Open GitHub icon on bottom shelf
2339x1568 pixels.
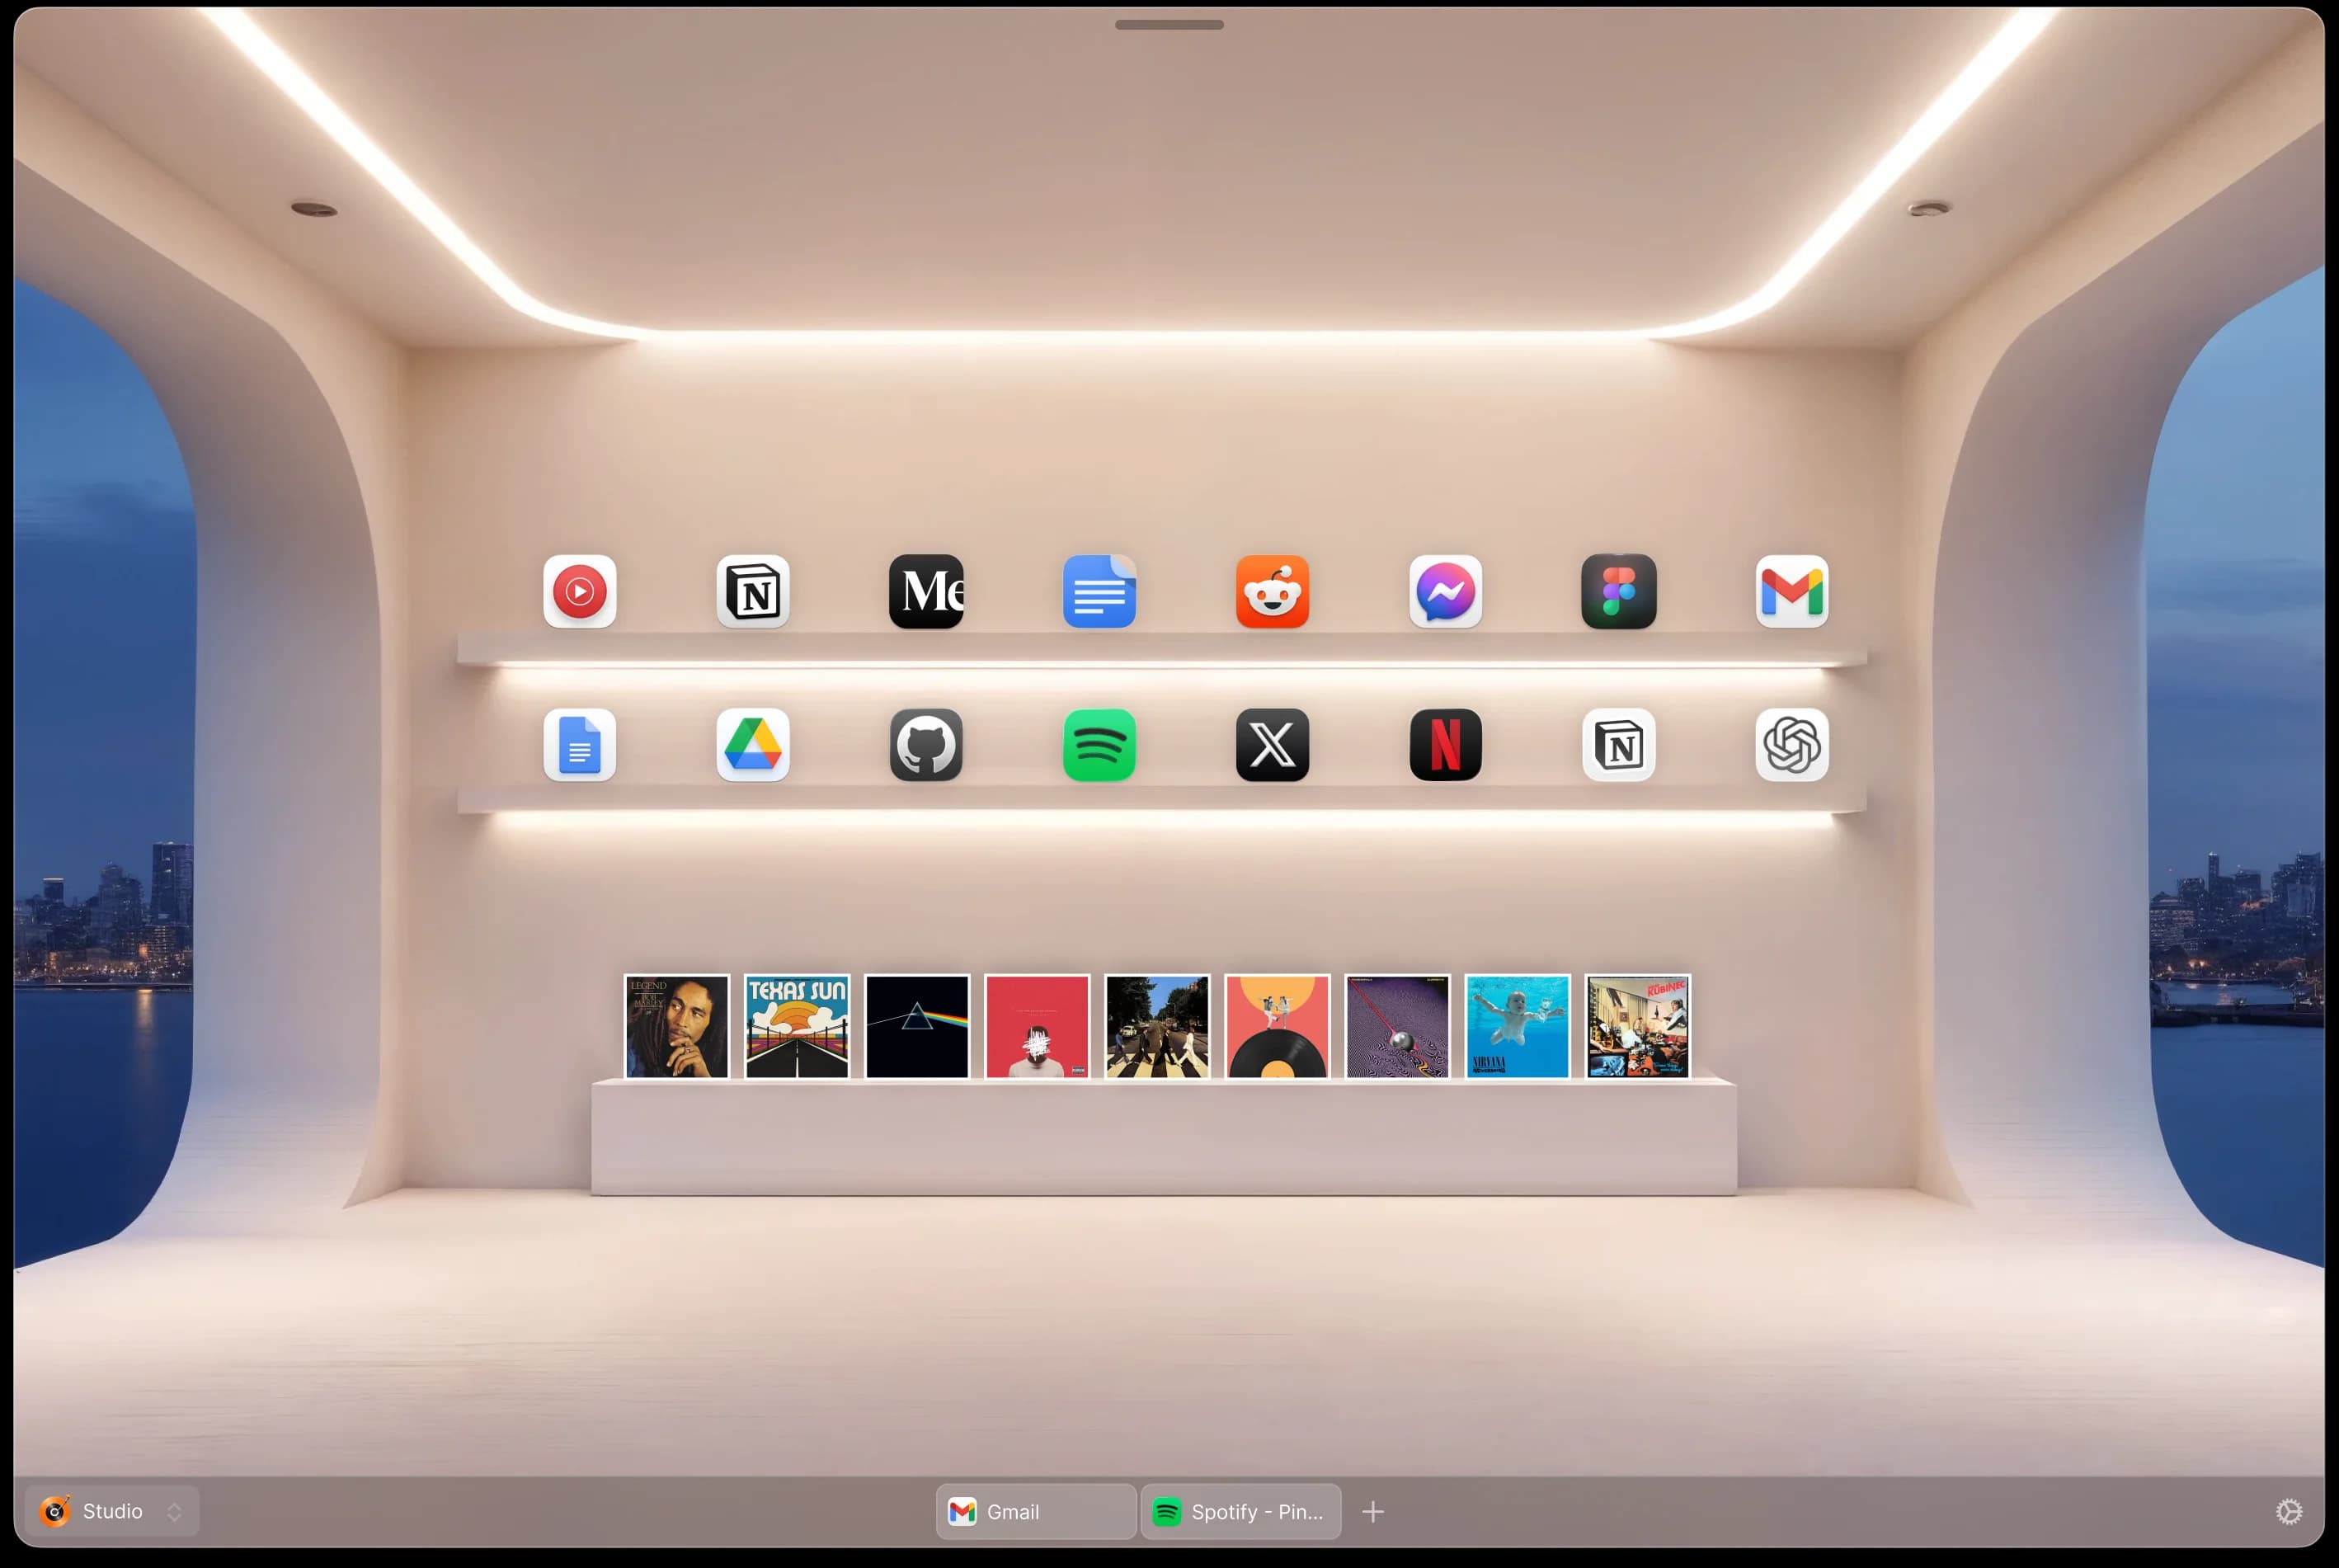click(x=926, y=745)
